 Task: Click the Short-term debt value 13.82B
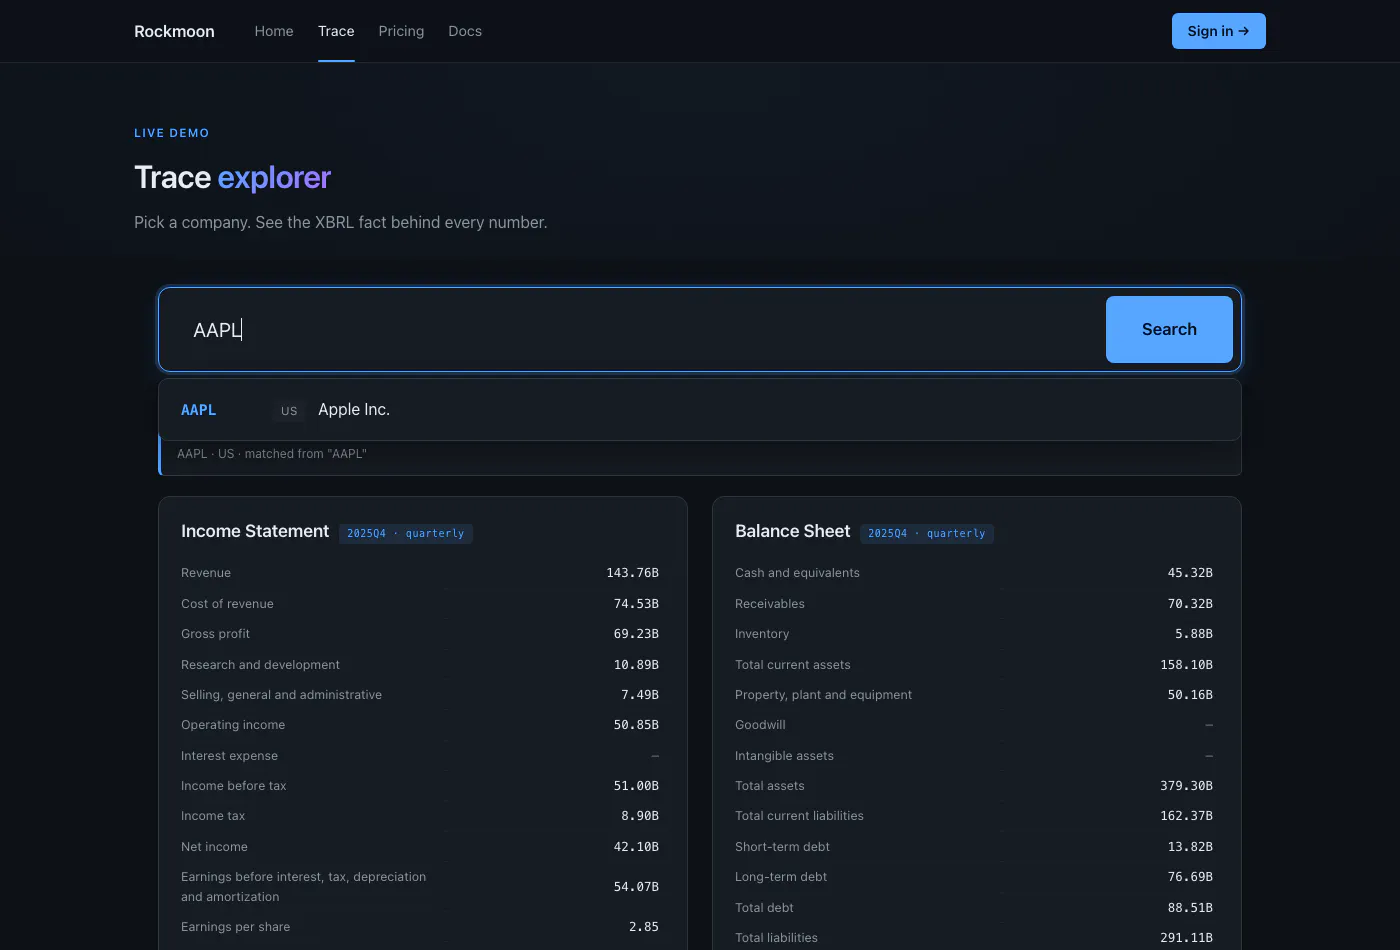1190,847
